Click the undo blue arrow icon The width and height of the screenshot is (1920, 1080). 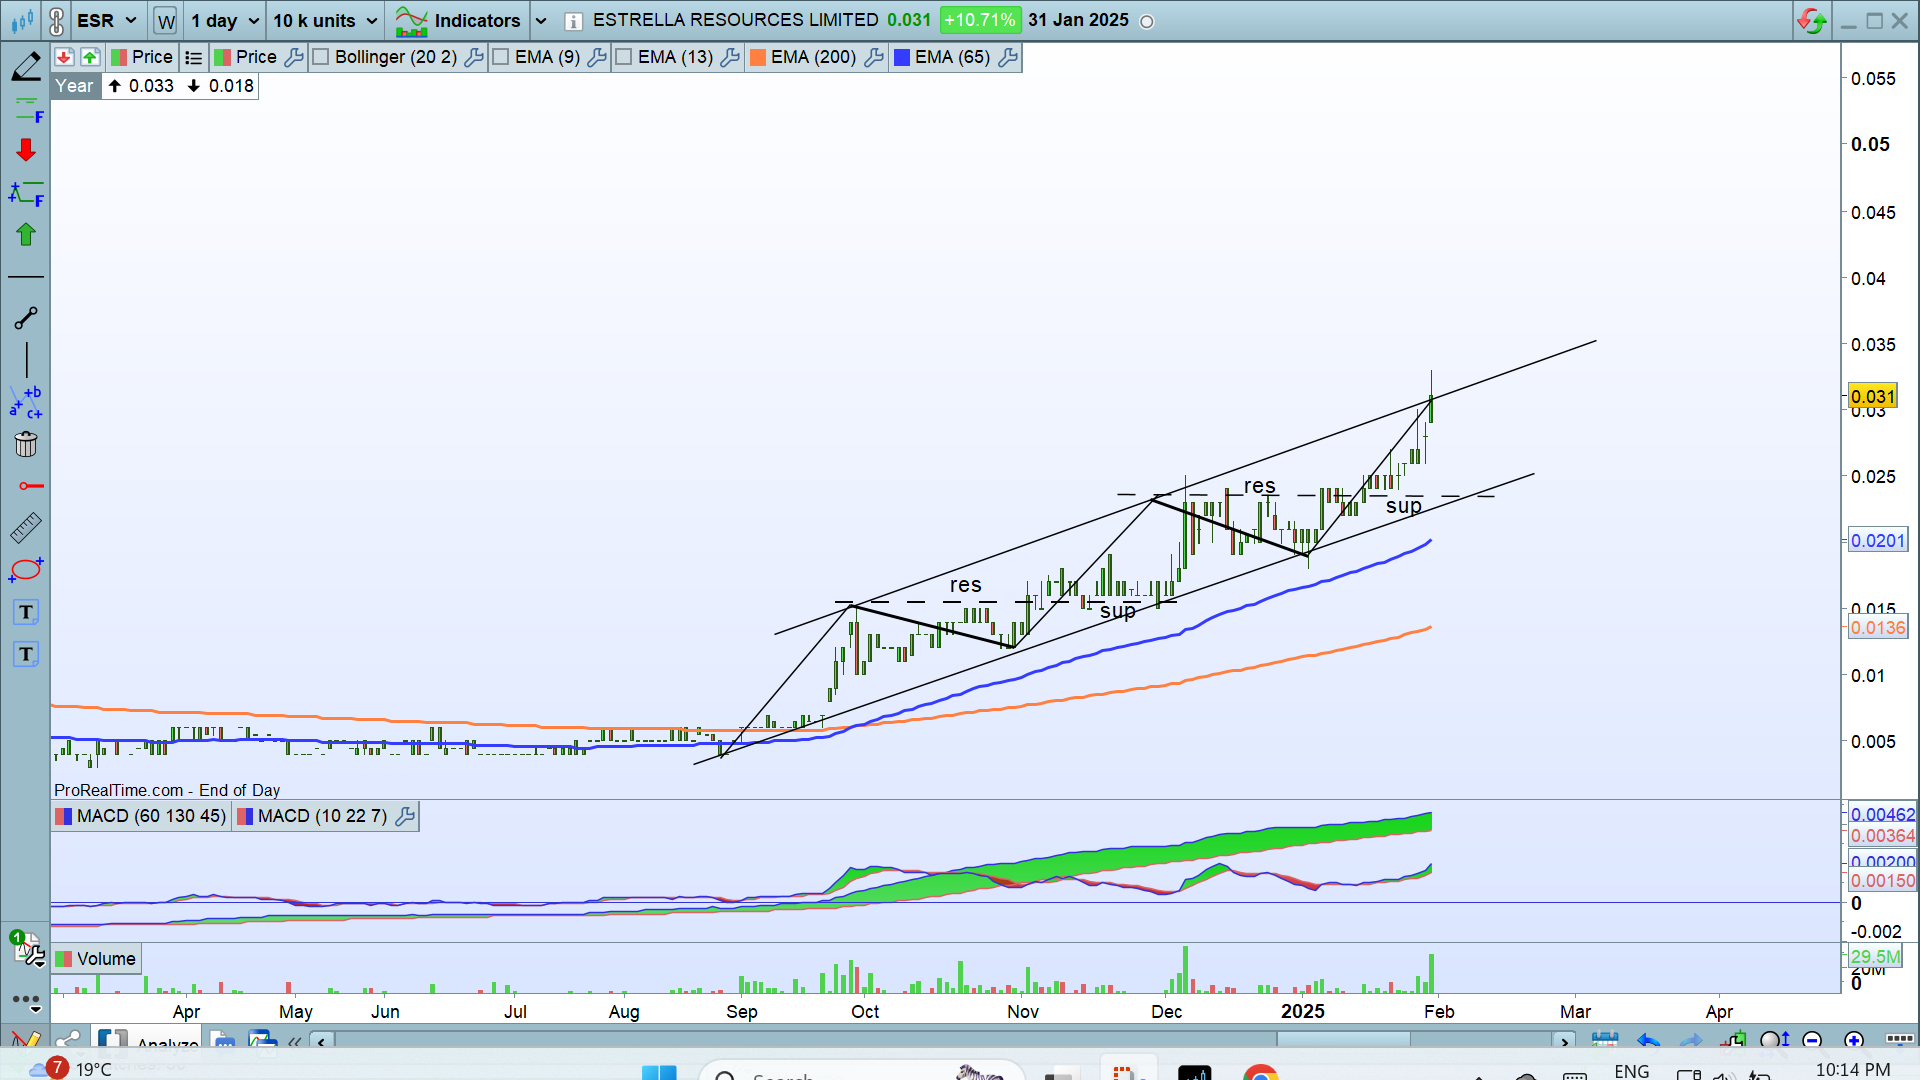point(1648,1041)
